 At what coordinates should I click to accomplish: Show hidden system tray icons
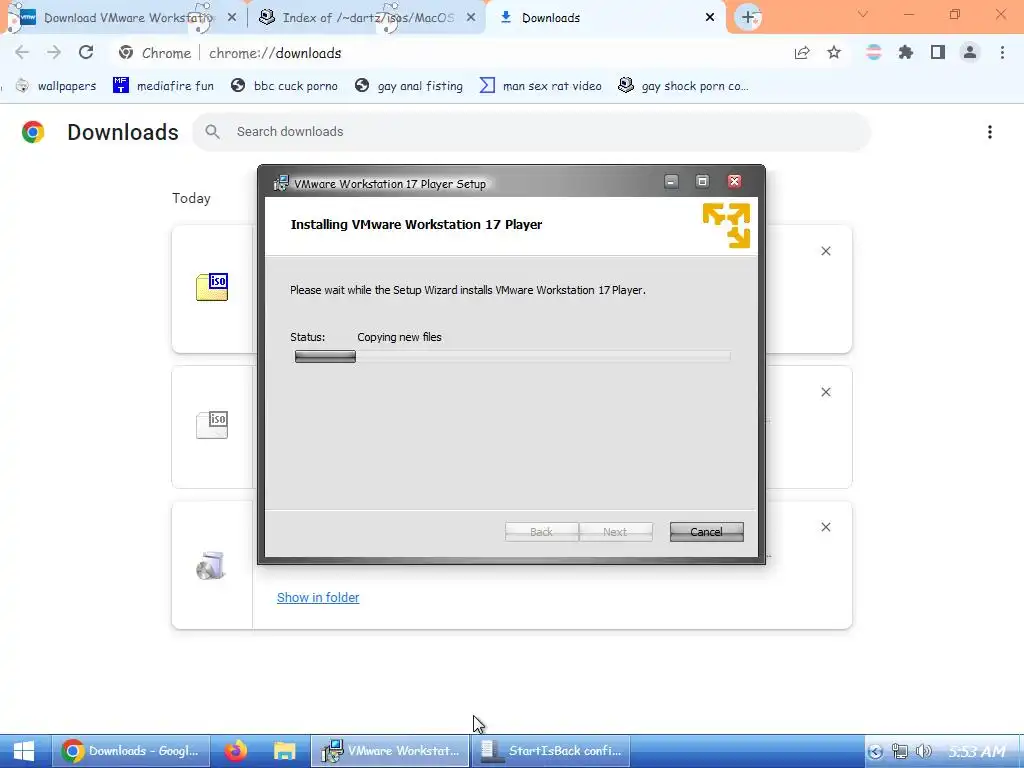[876, 752]
